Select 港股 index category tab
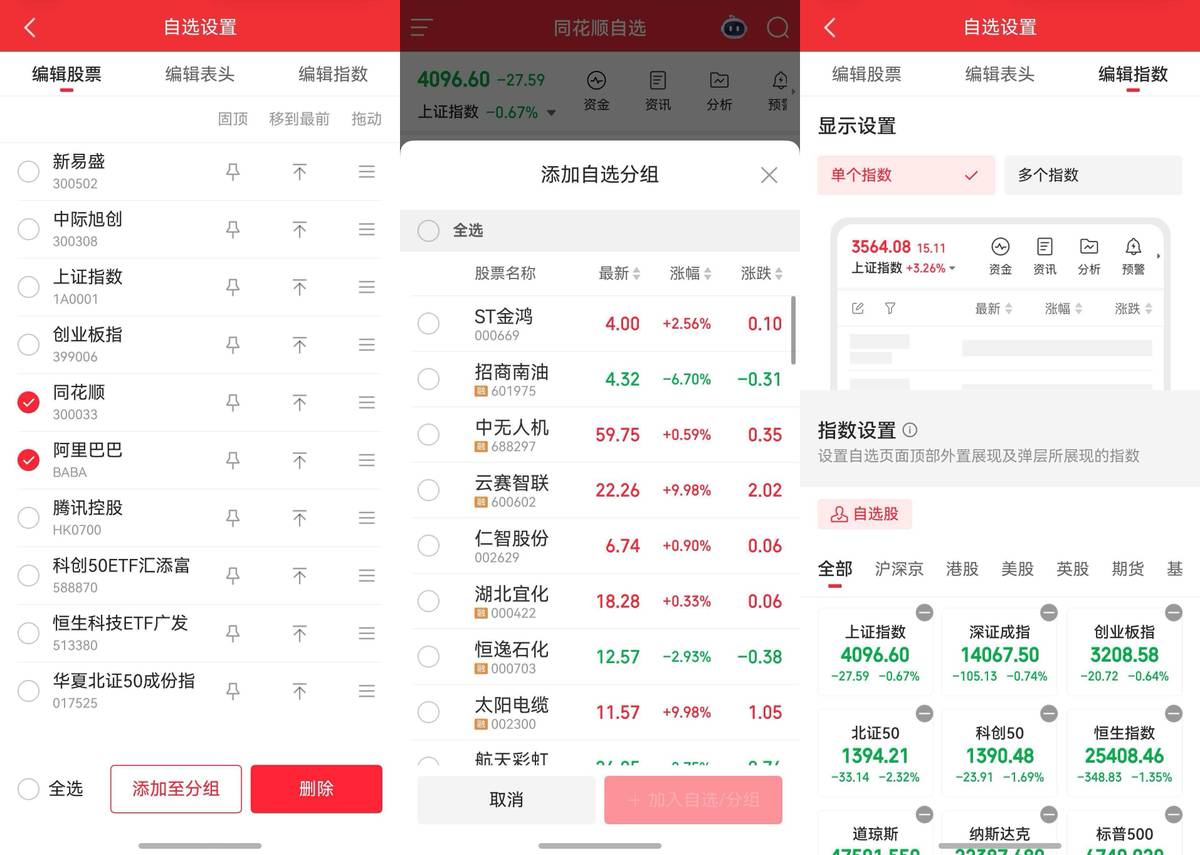This screenshot has width=1200, height=855. (x=962, y=569)
